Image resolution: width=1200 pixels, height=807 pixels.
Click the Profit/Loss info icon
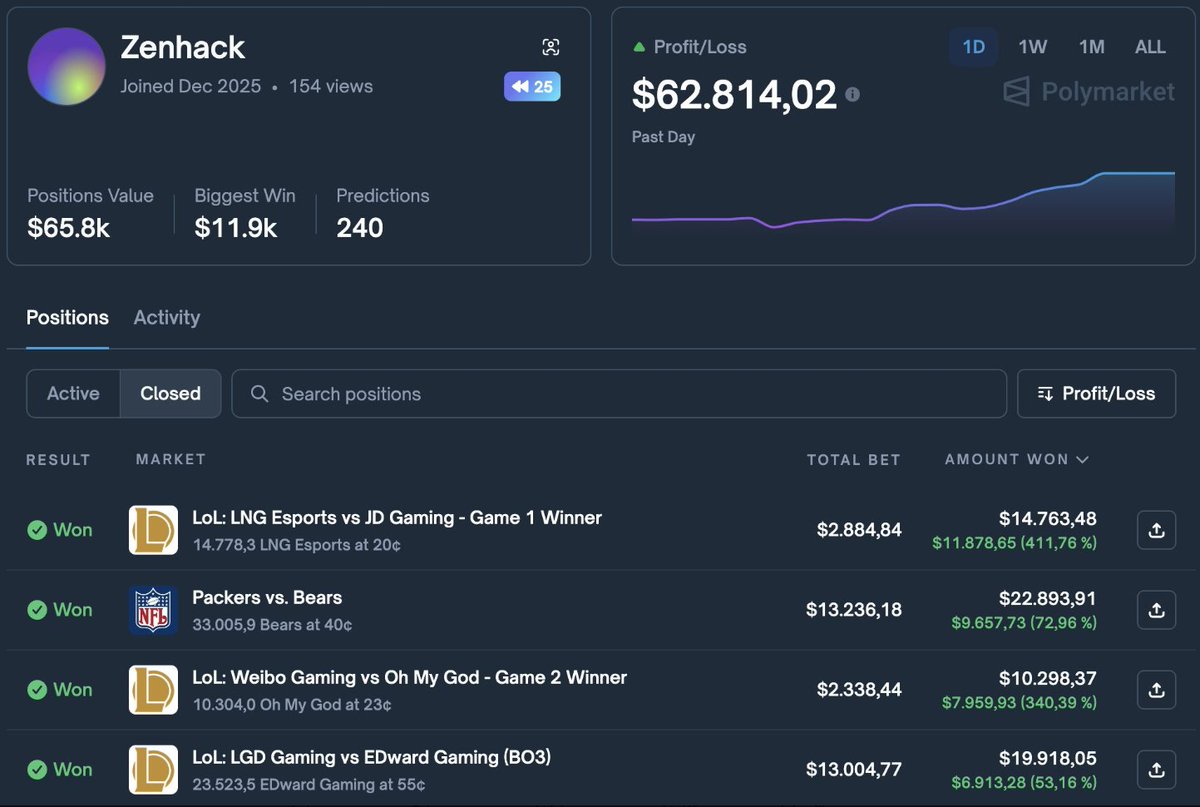pyautogui.click(x=853, y=94)
